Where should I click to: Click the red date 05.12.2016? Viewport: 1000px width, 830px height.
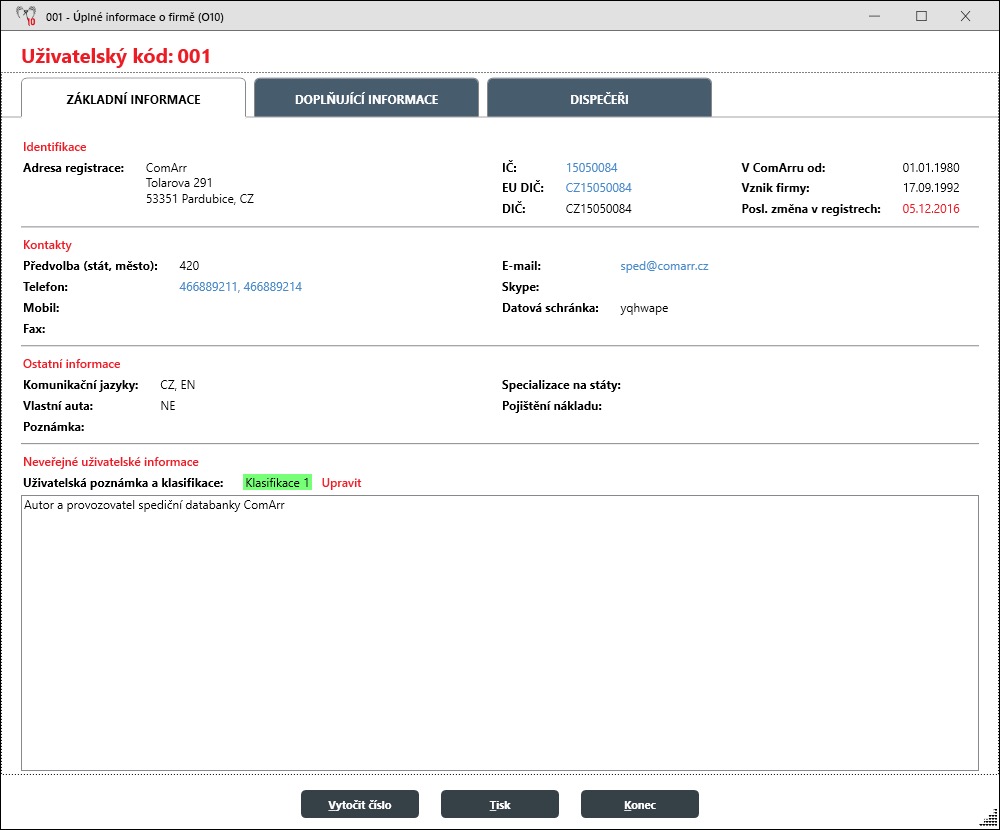[930, 209]
